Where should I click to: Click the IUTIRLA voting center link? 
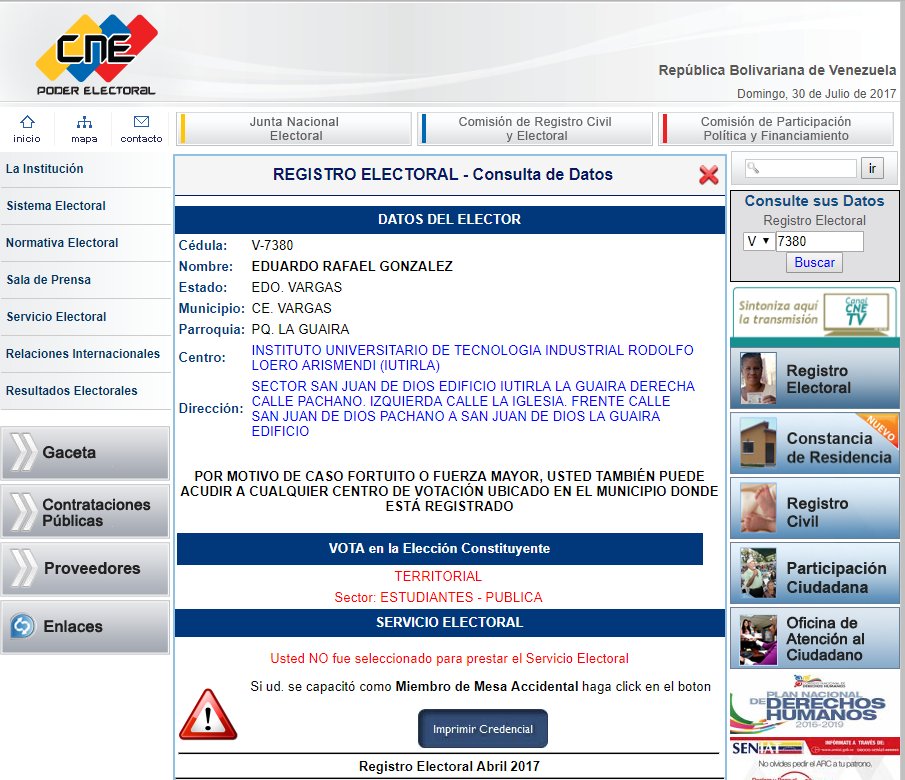[x=472, y=357]
